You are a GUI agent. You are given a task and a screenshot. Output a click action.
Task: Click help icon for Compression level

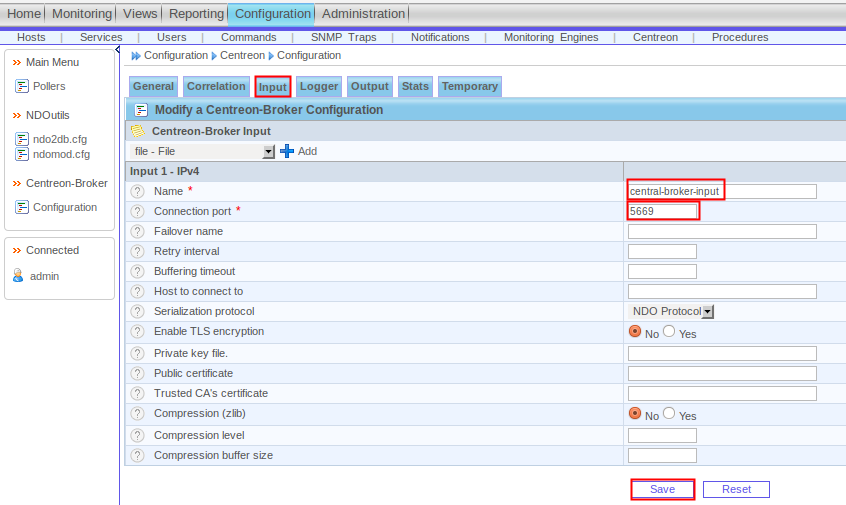tap(138, 435)
